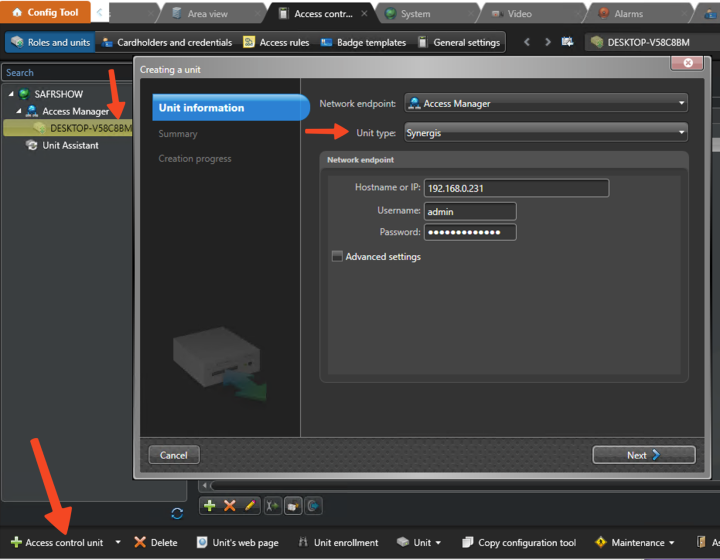Open the Unit type dropdown
The height and width of the screenshot is (560, 720).
(x=546, y=133)
